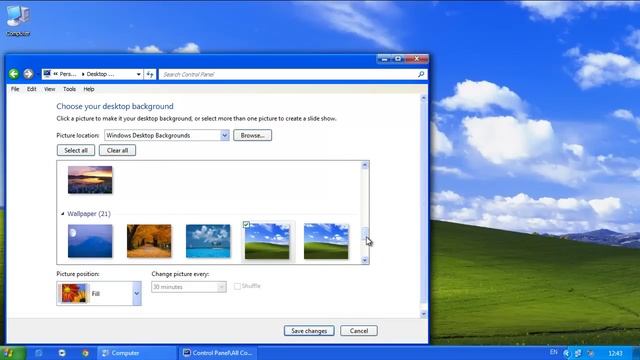Image resolution: width=640 pixels, height=360 pixels.
Task: Click the Show desktop strip beside the clock
Action: (x=635, y=353)
